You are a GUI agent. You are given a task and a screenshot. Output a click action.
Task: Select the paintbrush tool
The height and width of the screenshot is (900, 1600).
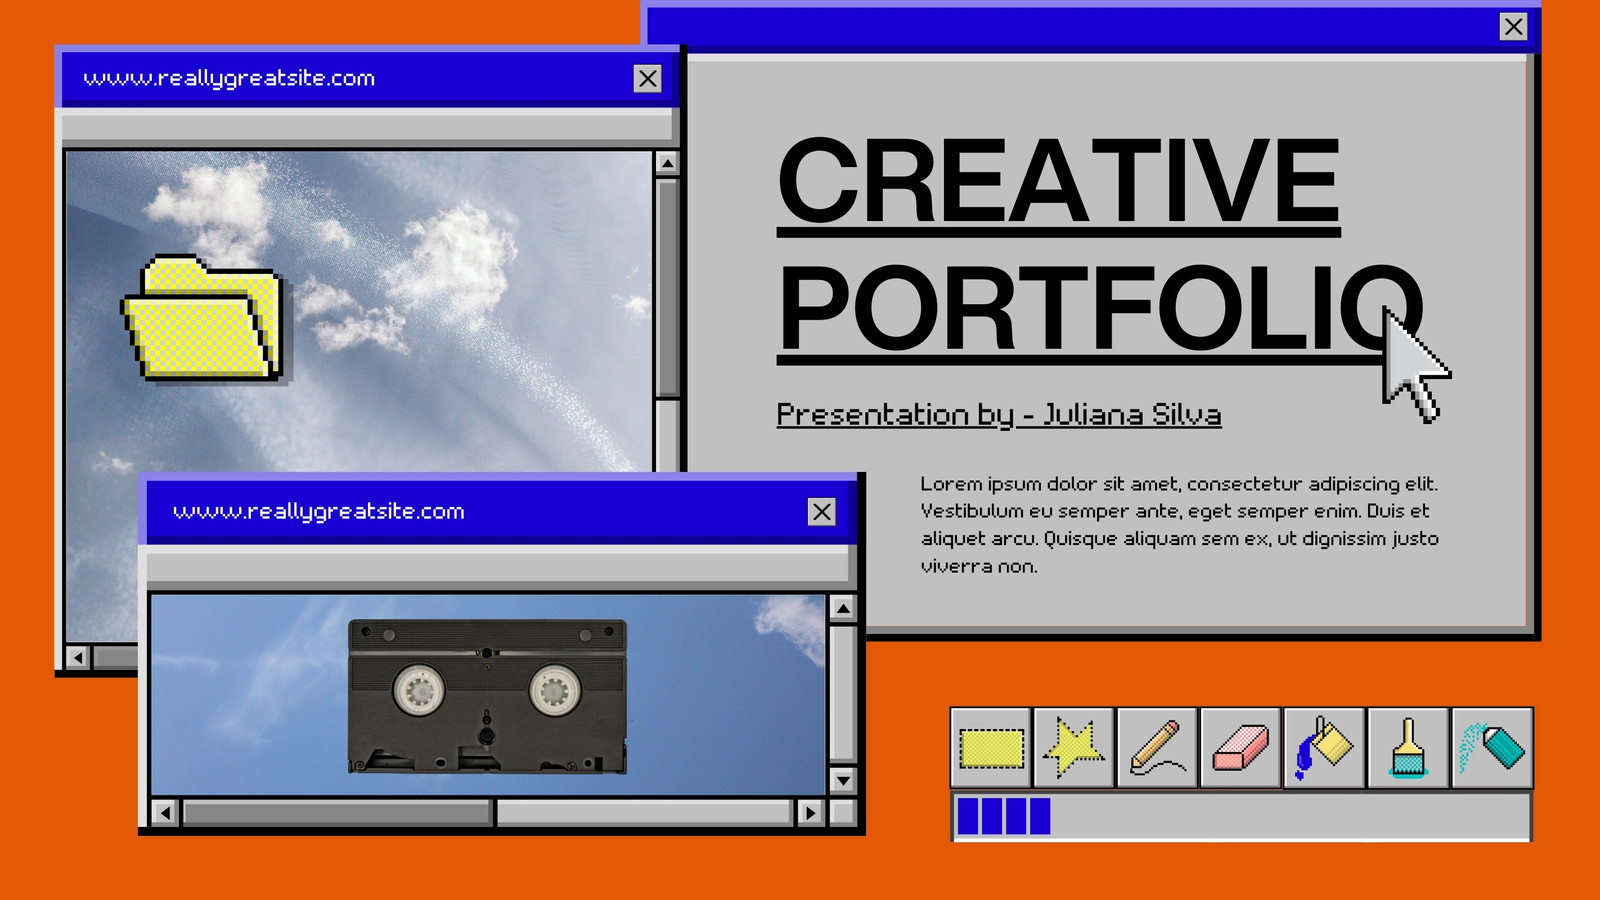tap(1408, 748)
